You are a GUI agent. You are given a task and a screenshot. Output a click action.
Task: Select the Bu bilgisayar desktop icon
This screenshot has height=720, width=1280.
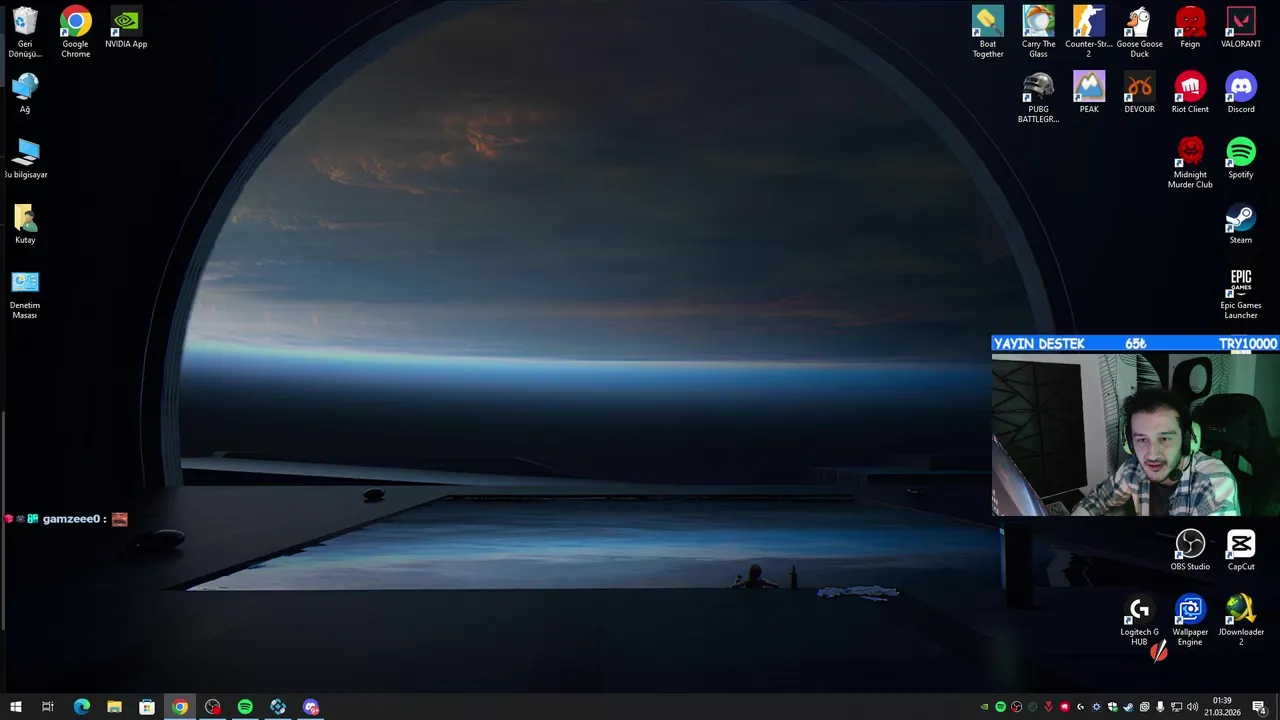tap(25, 158)
